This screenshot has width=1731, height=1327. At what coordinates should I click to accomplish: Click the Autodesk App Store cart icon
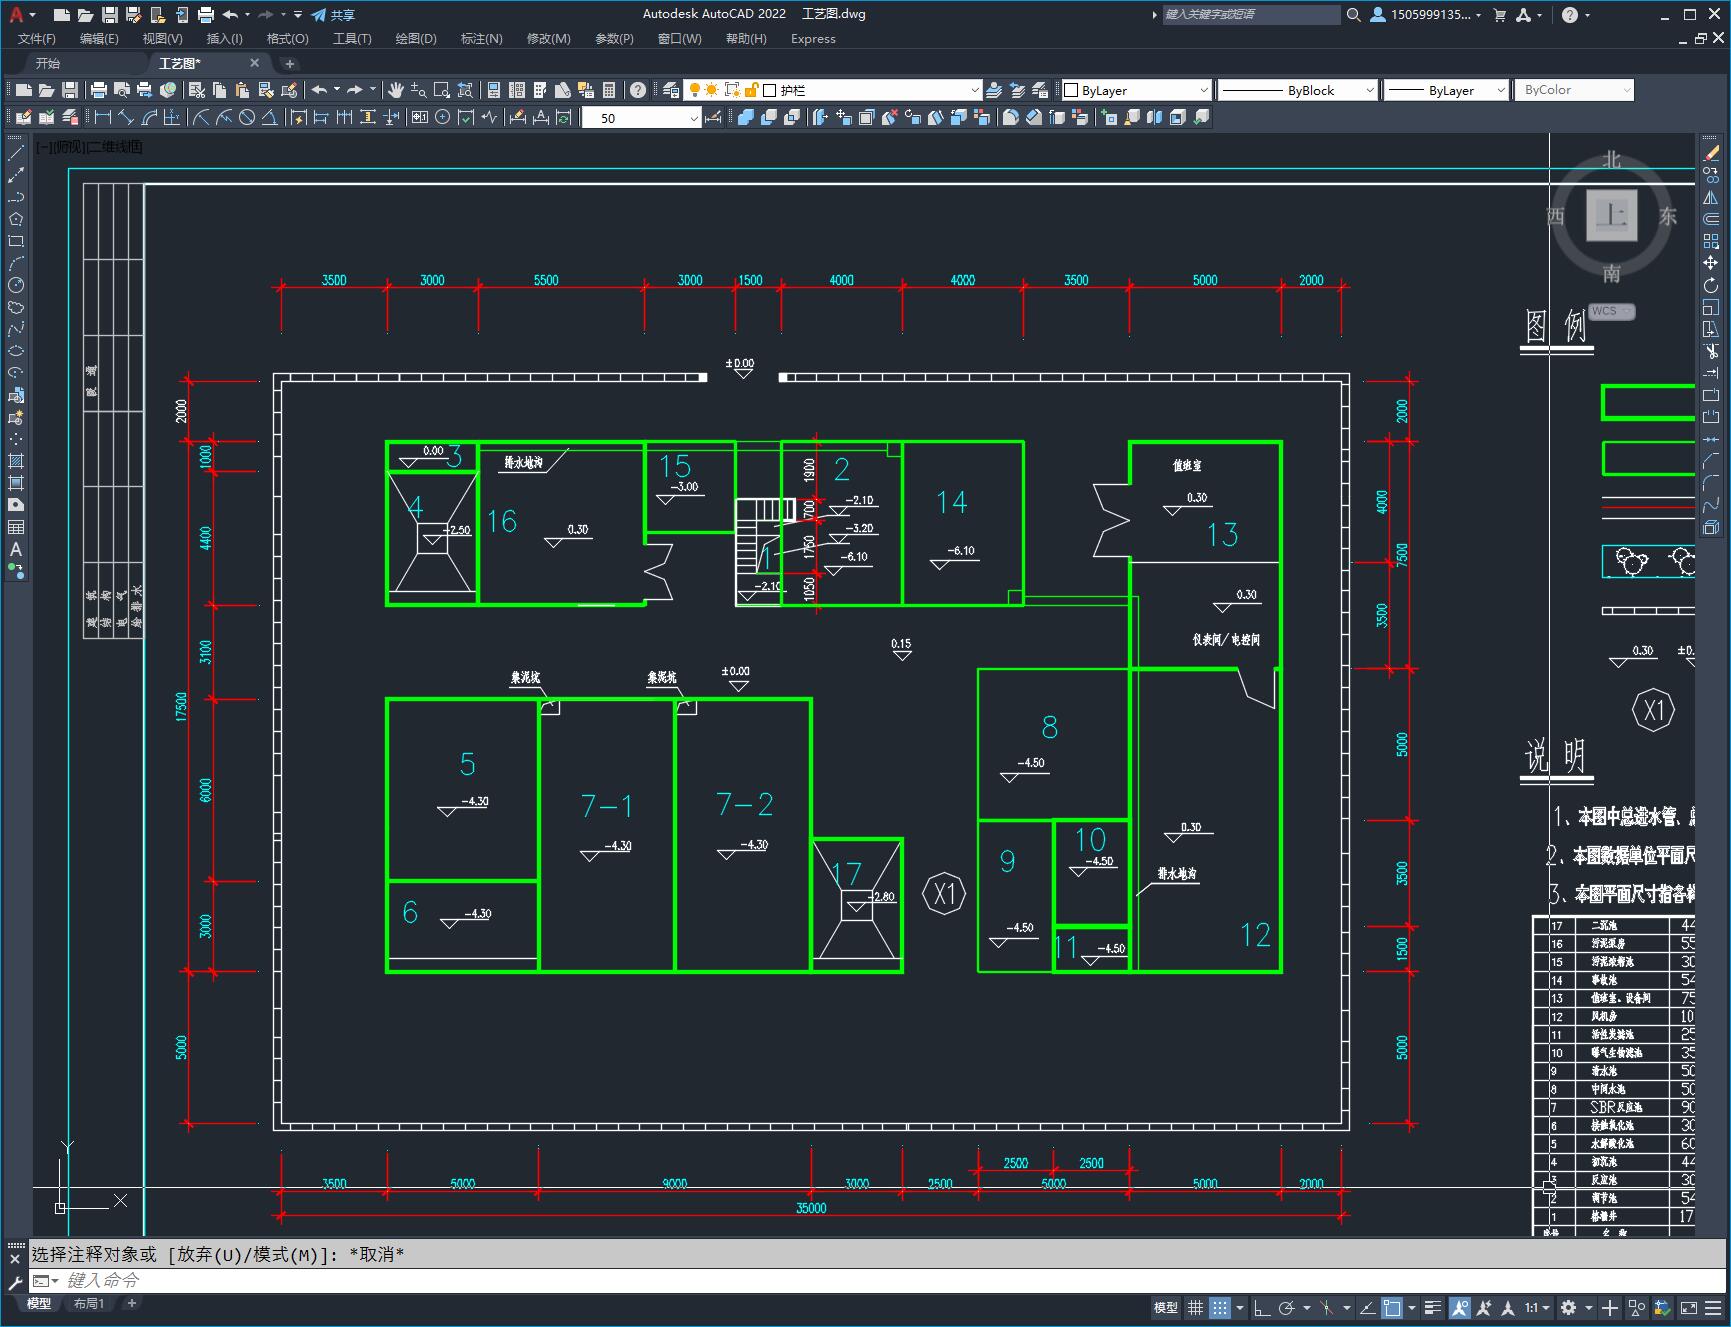pyautogui.click(x=1499, y=15)
